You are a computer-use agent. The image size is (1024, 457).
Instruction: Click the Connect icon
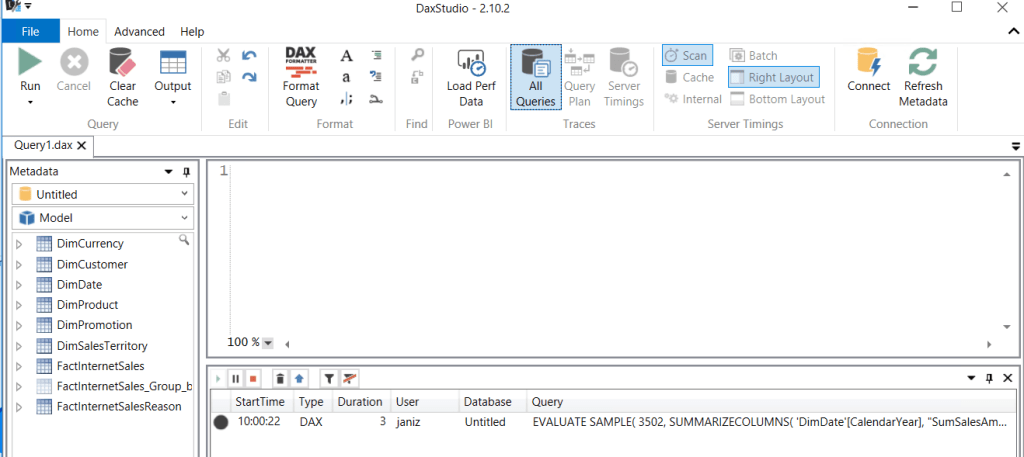868,63
